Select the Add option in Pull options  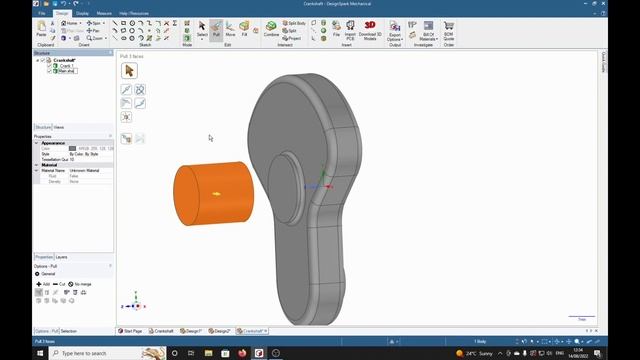tap(43, 284)
